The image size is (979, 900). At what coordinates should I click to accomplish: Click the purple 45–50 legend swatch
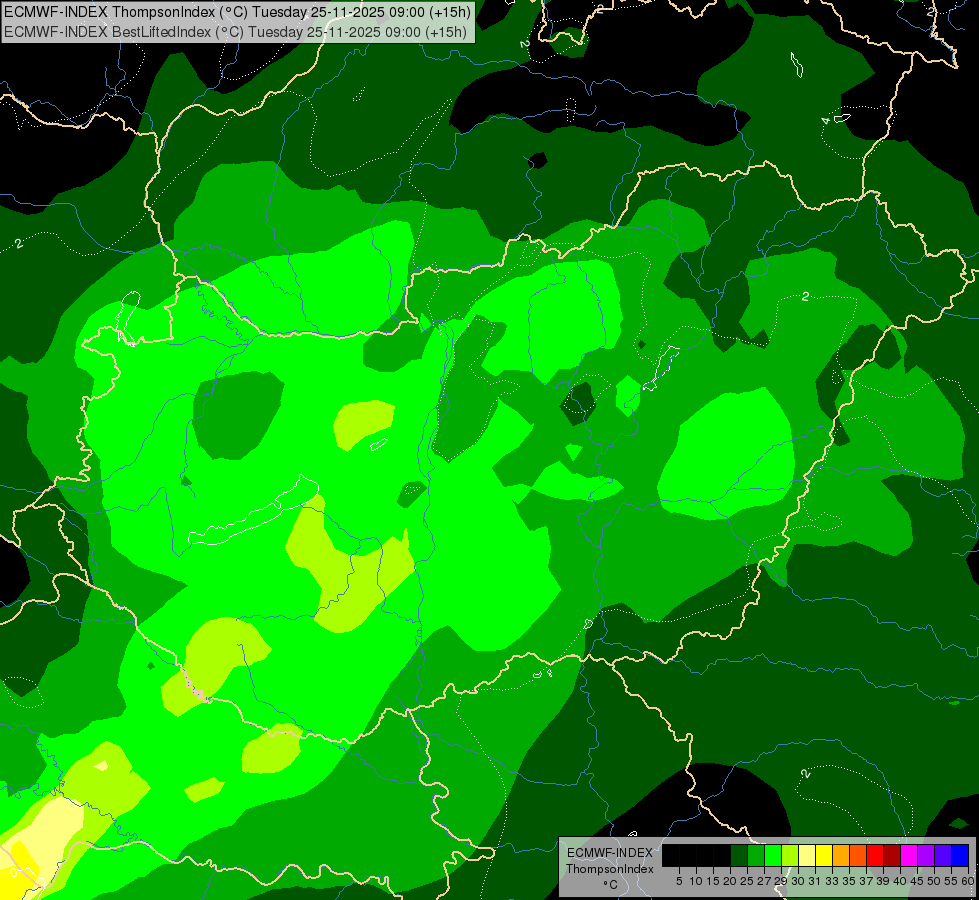pos(926,855)
